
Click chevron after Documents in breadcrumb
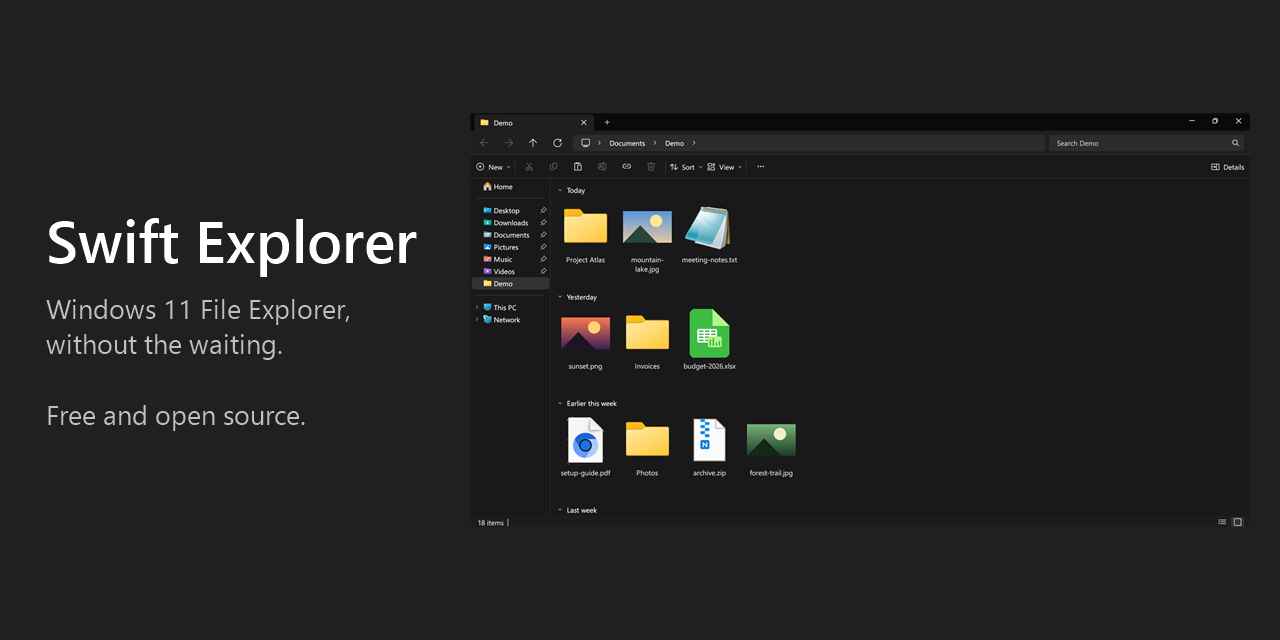point(655,143)
